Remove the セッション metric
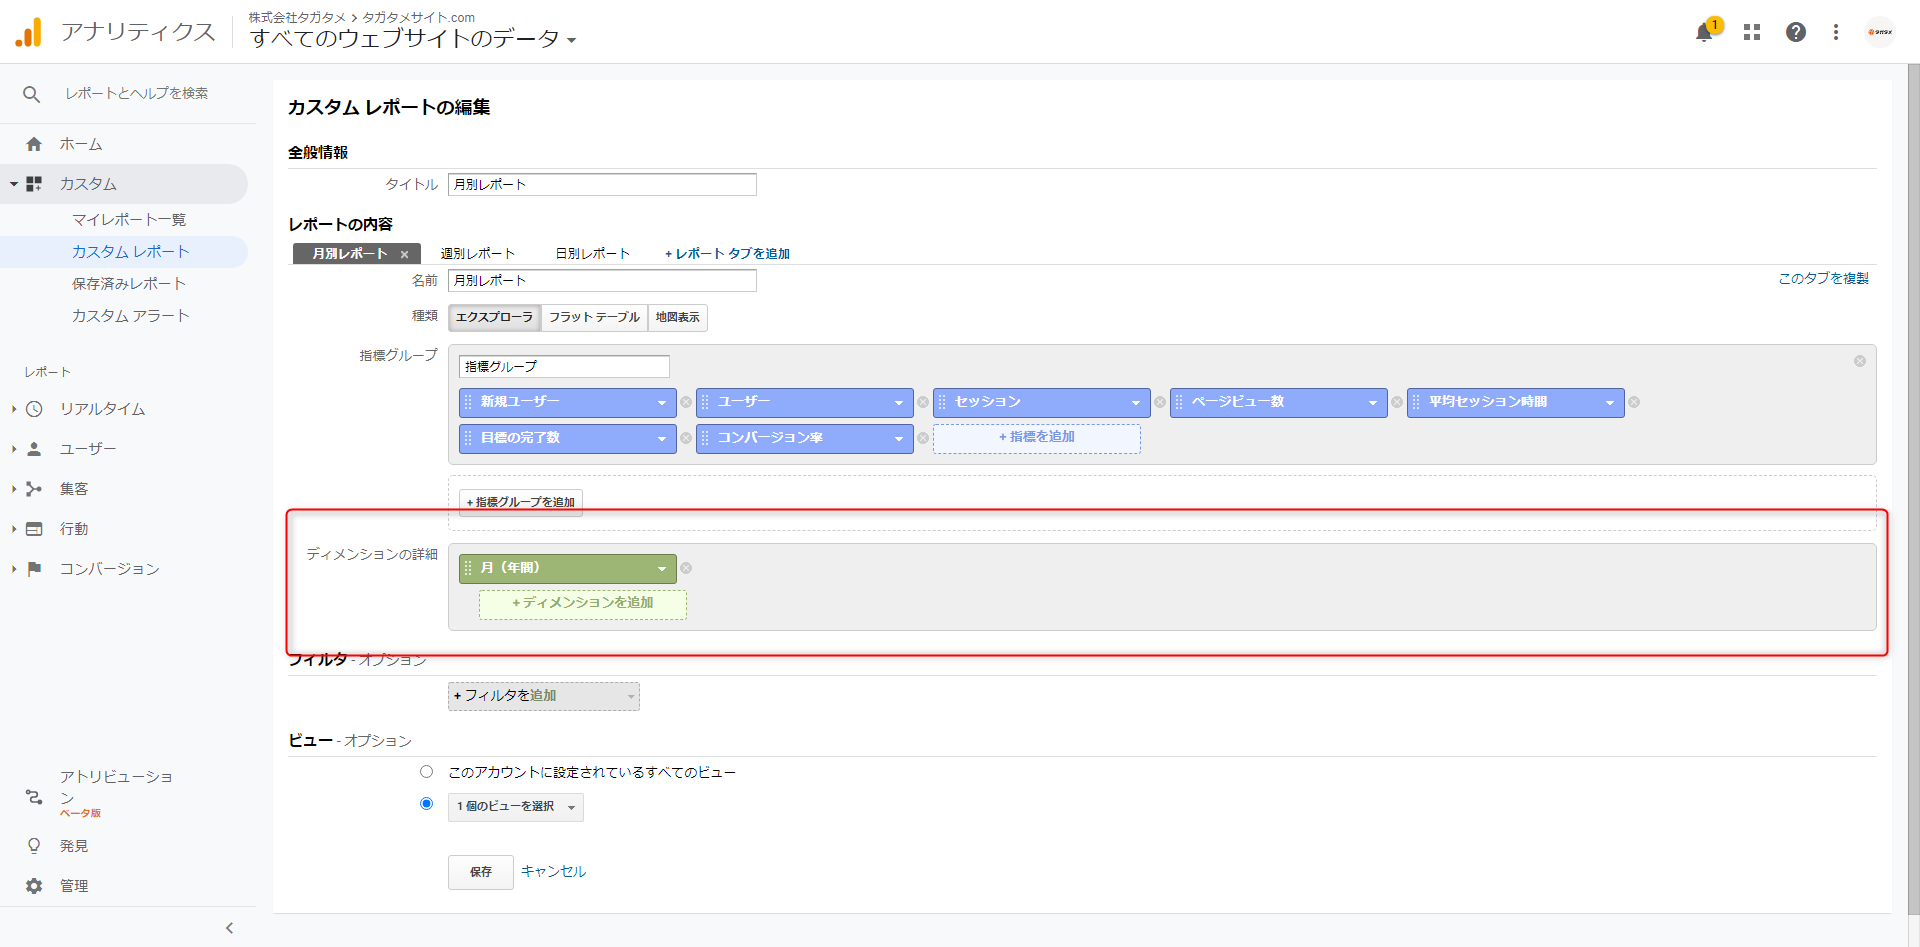The height and width of the screenshot is (947, 1920). click(x=1160, y=402)
